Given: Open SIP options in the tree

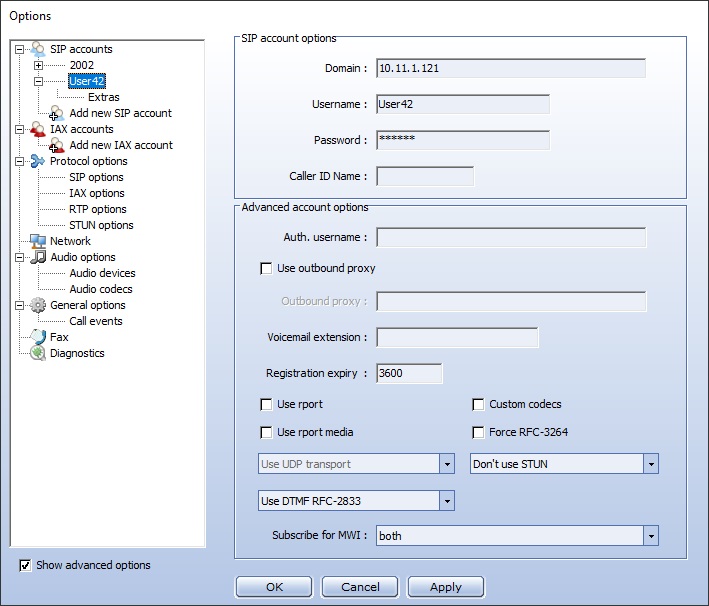Looking at the screenshot, I should [x=96, y=177].
